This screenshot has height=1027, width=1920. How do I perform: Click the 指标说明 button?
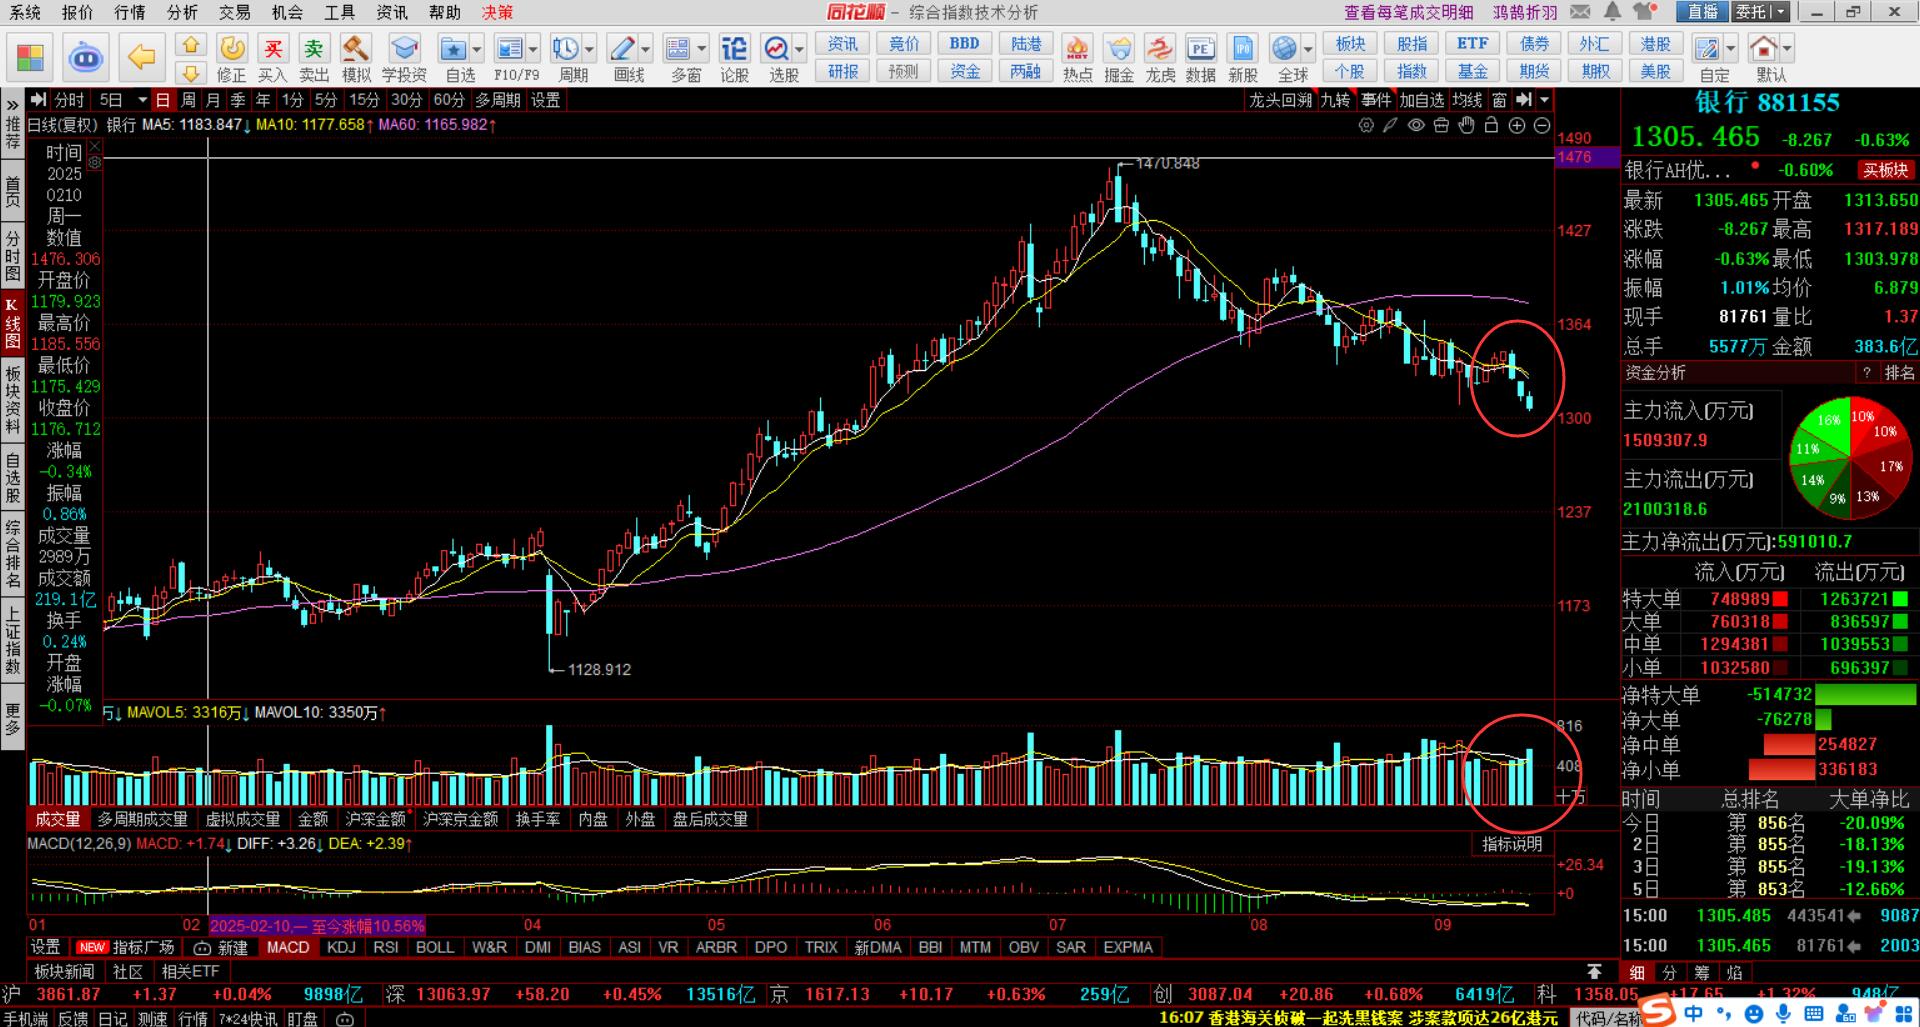[1511, 844]
